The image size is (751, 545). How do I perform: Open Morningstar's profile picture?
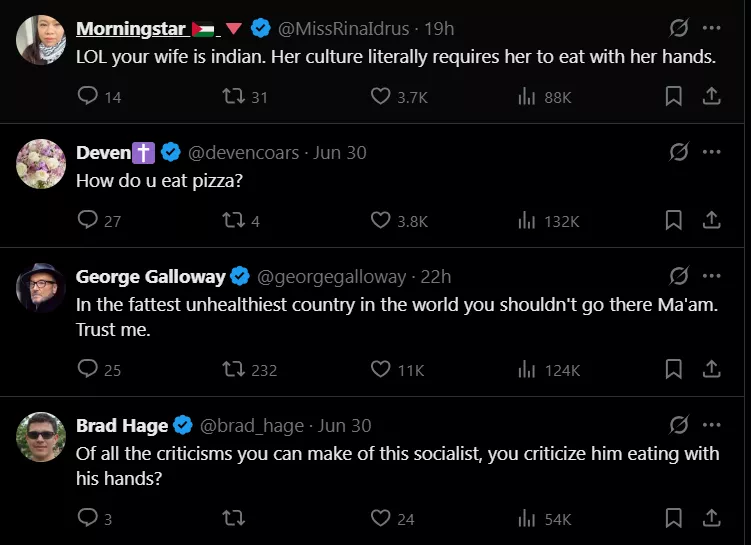(x=41, y=40)
